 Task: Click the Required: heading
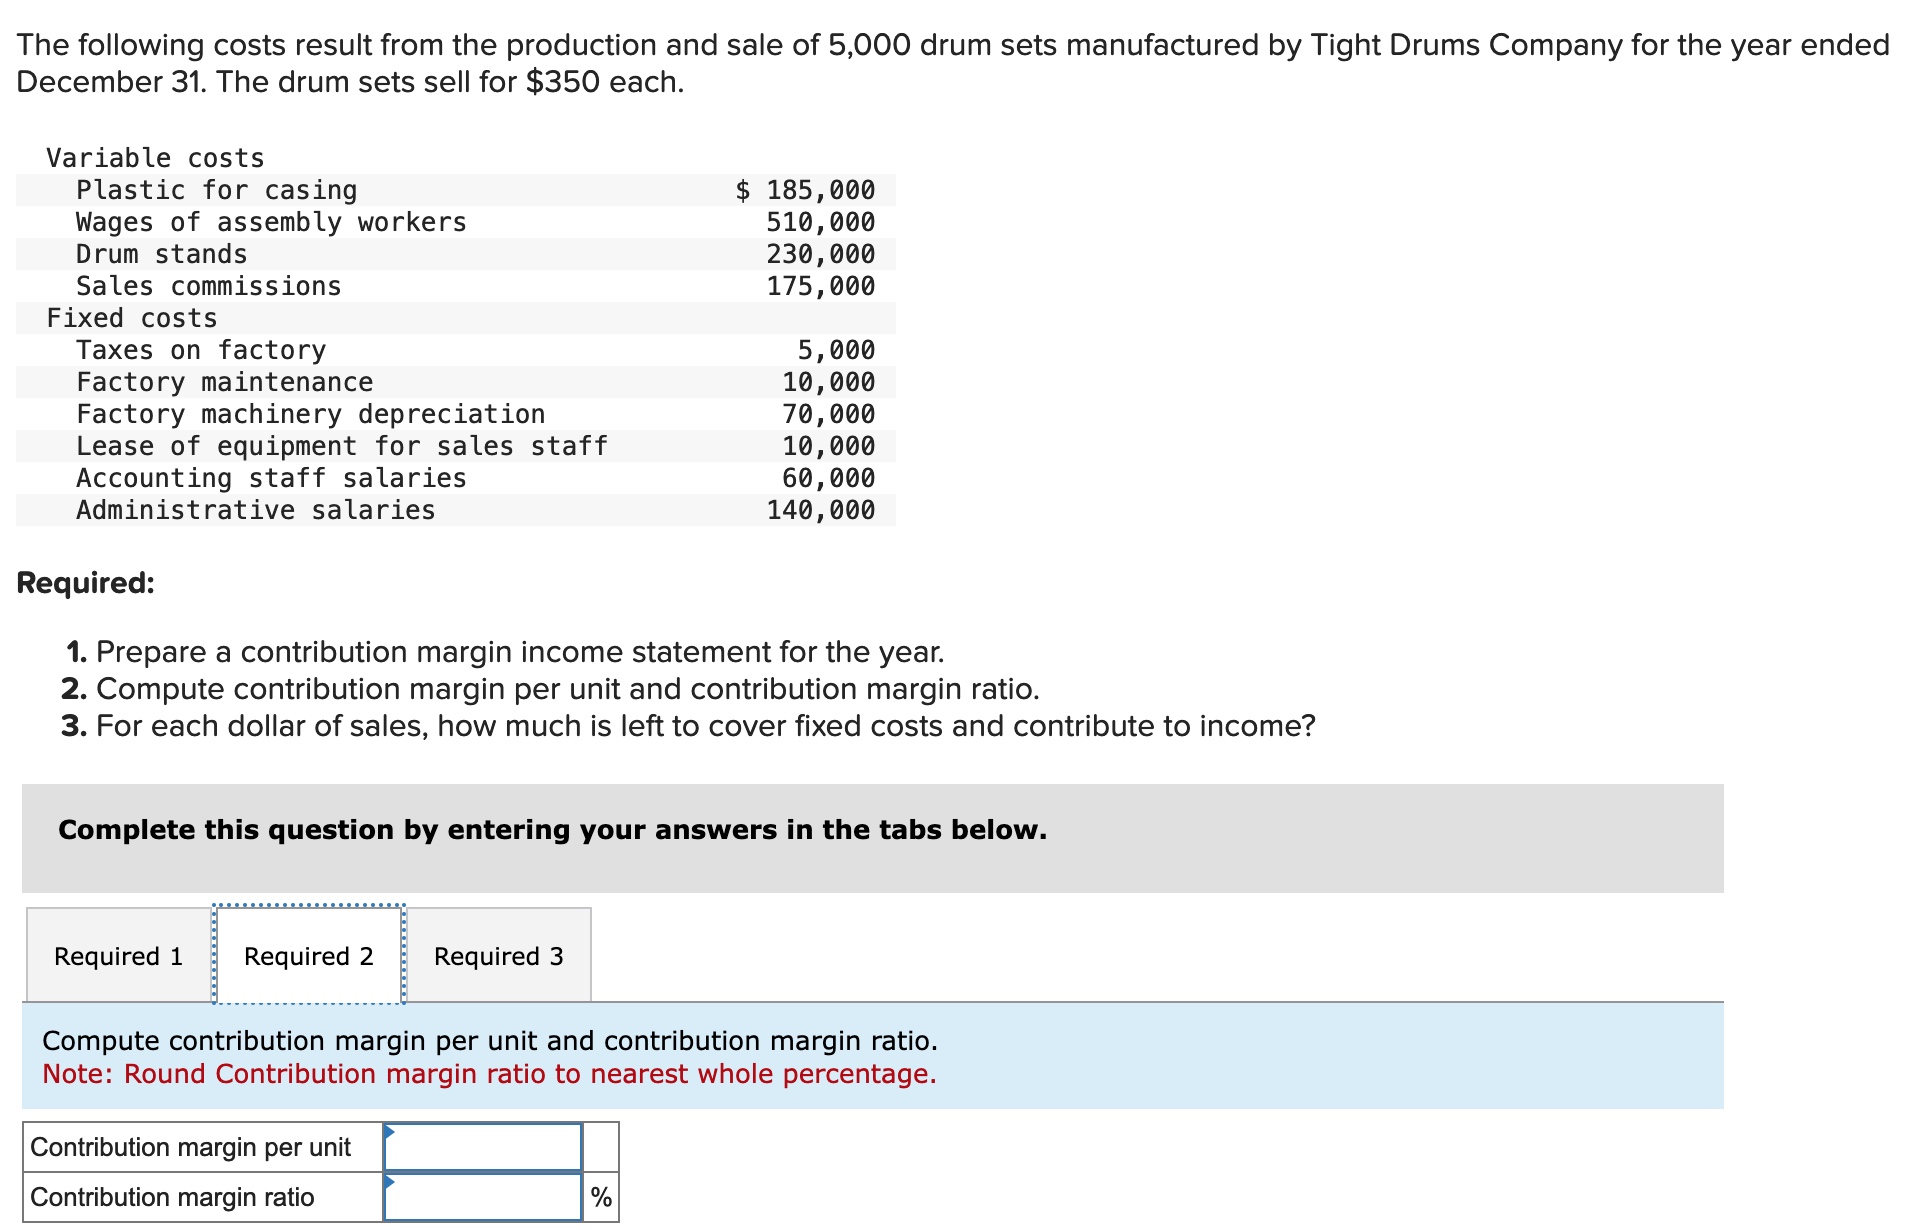pyautogui.click(x=86, y=583)
